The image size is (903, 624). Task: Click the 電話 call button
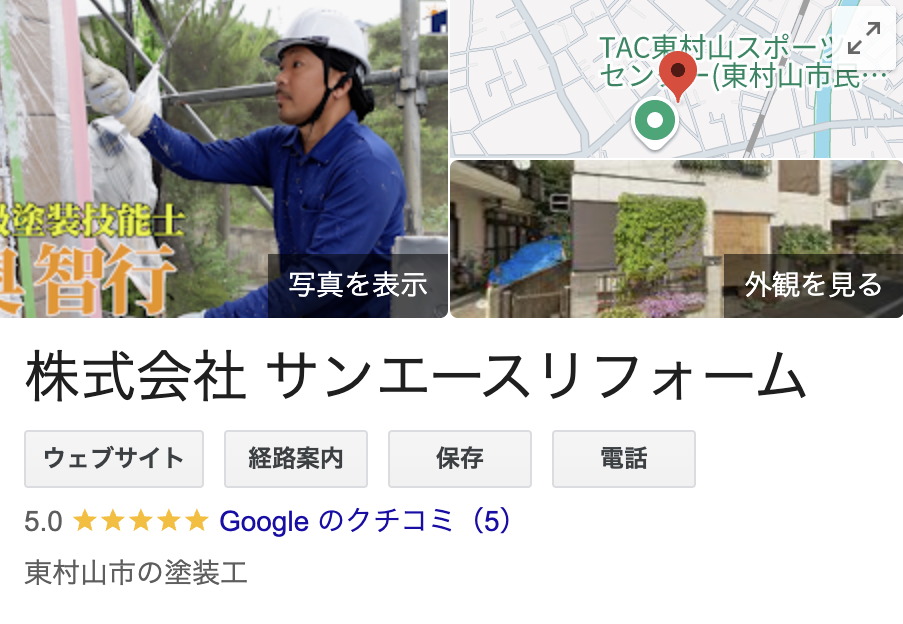click(624, 459)
